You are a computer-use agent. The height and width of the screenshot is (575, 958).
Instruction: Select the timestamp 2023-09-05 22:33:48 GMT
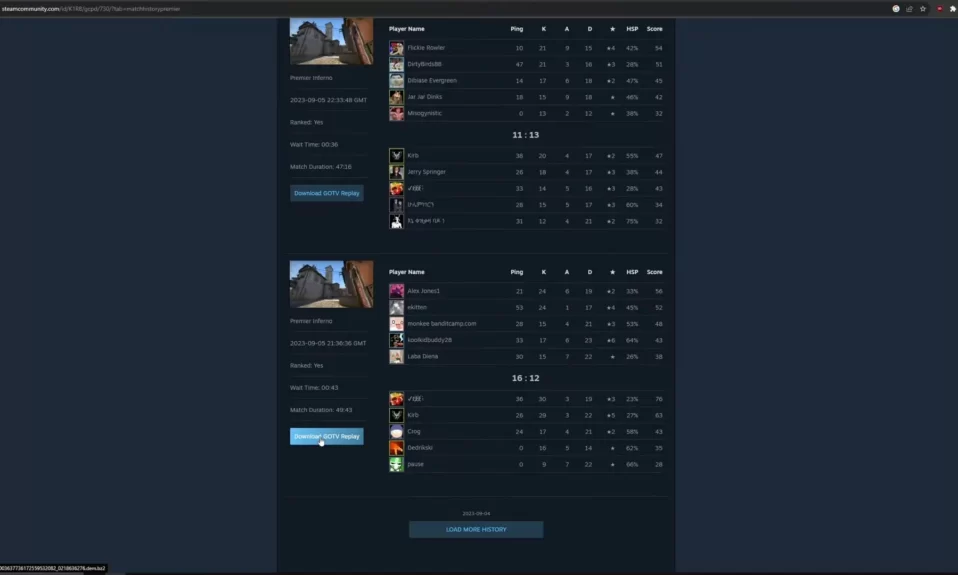(x=329, y=100)
